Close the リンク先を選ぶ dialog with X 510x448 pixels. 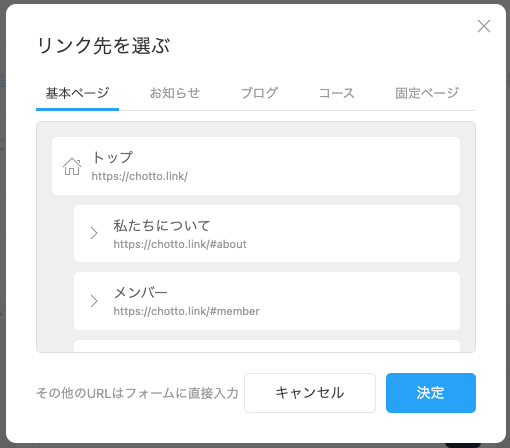tap(484, 26)
